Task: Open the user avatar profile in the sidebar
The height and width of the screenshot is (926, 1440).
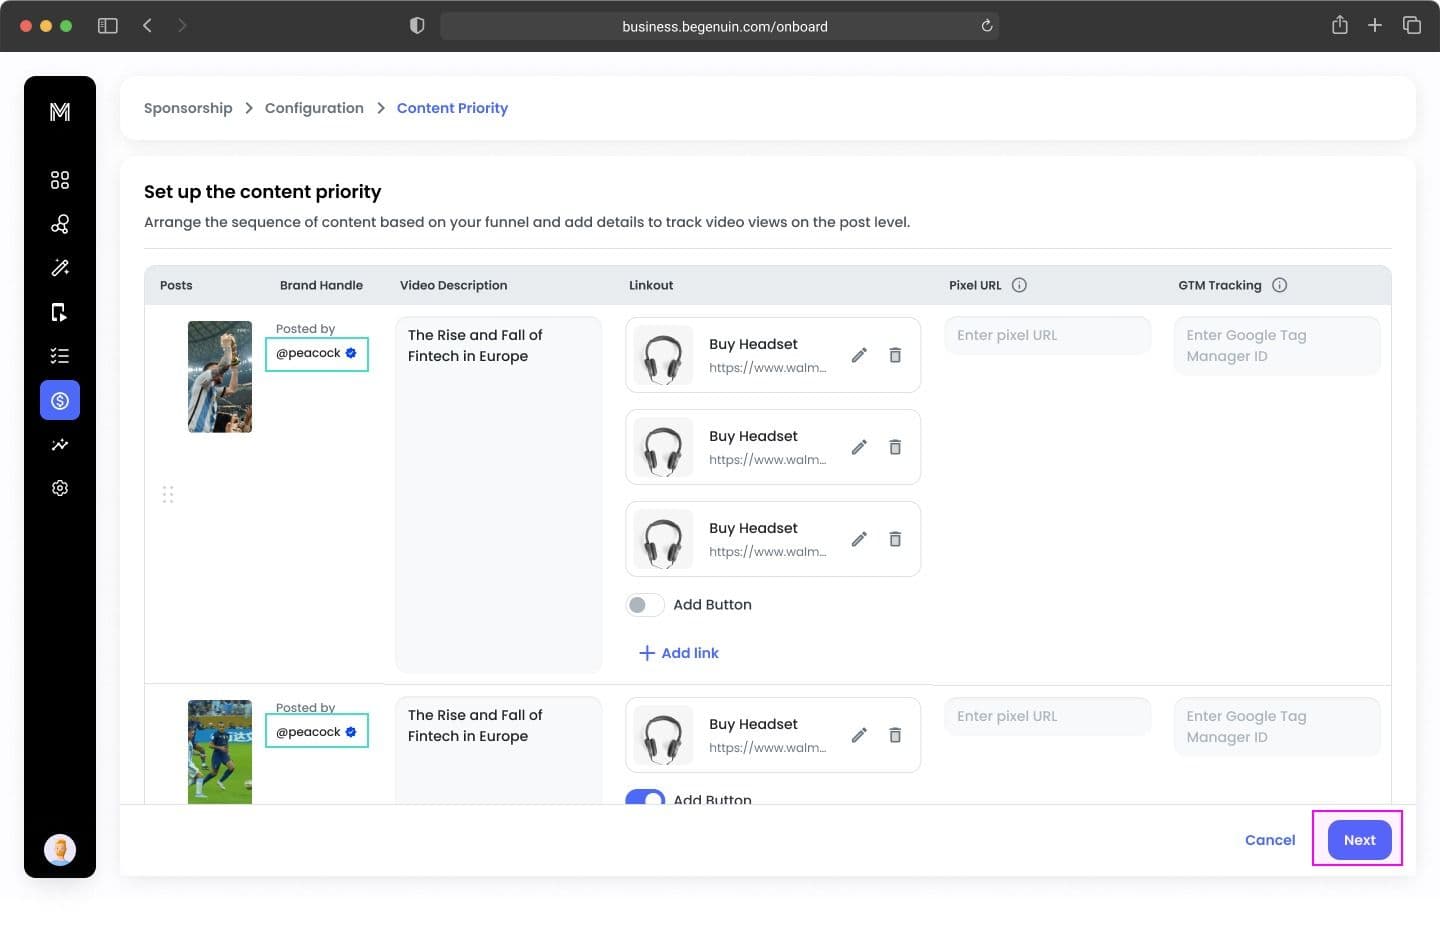Action: pyautogui.click(x=60, y=850)
